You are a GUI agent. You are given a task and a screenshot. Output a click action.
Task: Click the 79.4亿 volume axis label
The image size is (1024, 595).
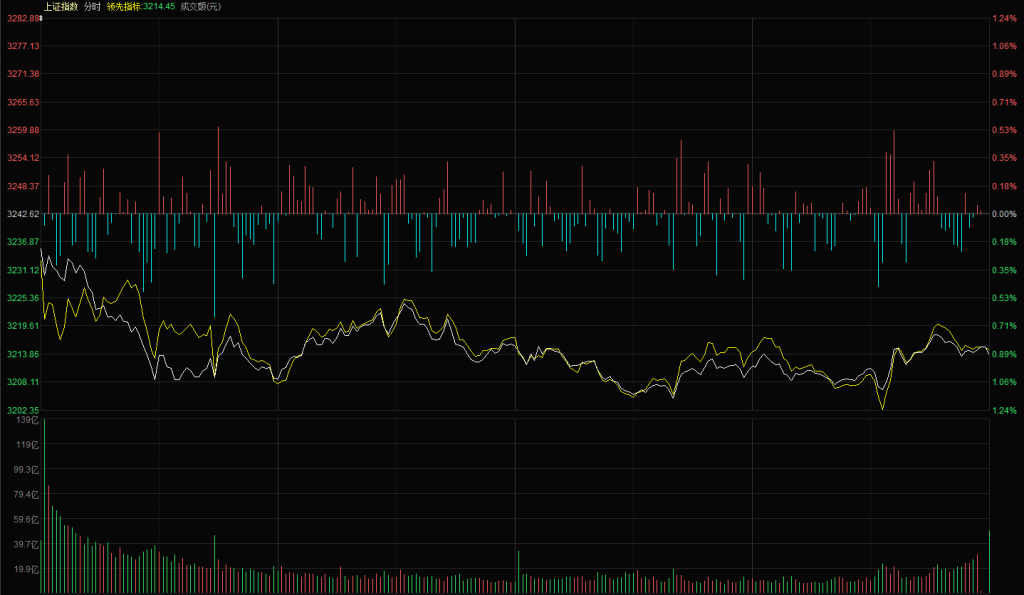(x=27, y=494)
